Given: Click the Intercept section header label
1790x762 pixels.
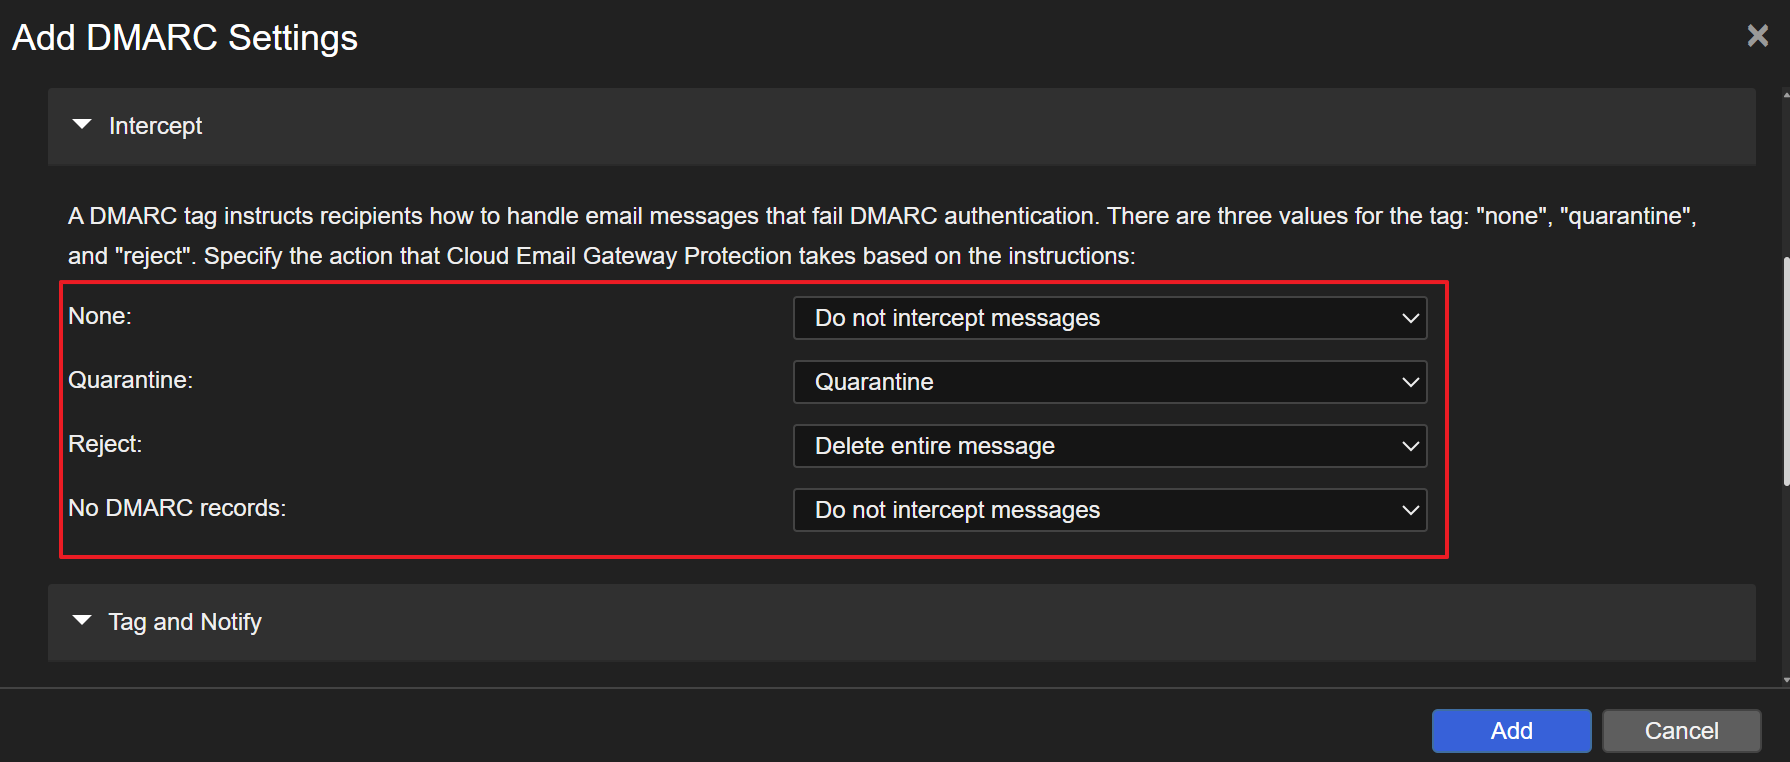Looking at the screenshot, I should pos(155,126).
